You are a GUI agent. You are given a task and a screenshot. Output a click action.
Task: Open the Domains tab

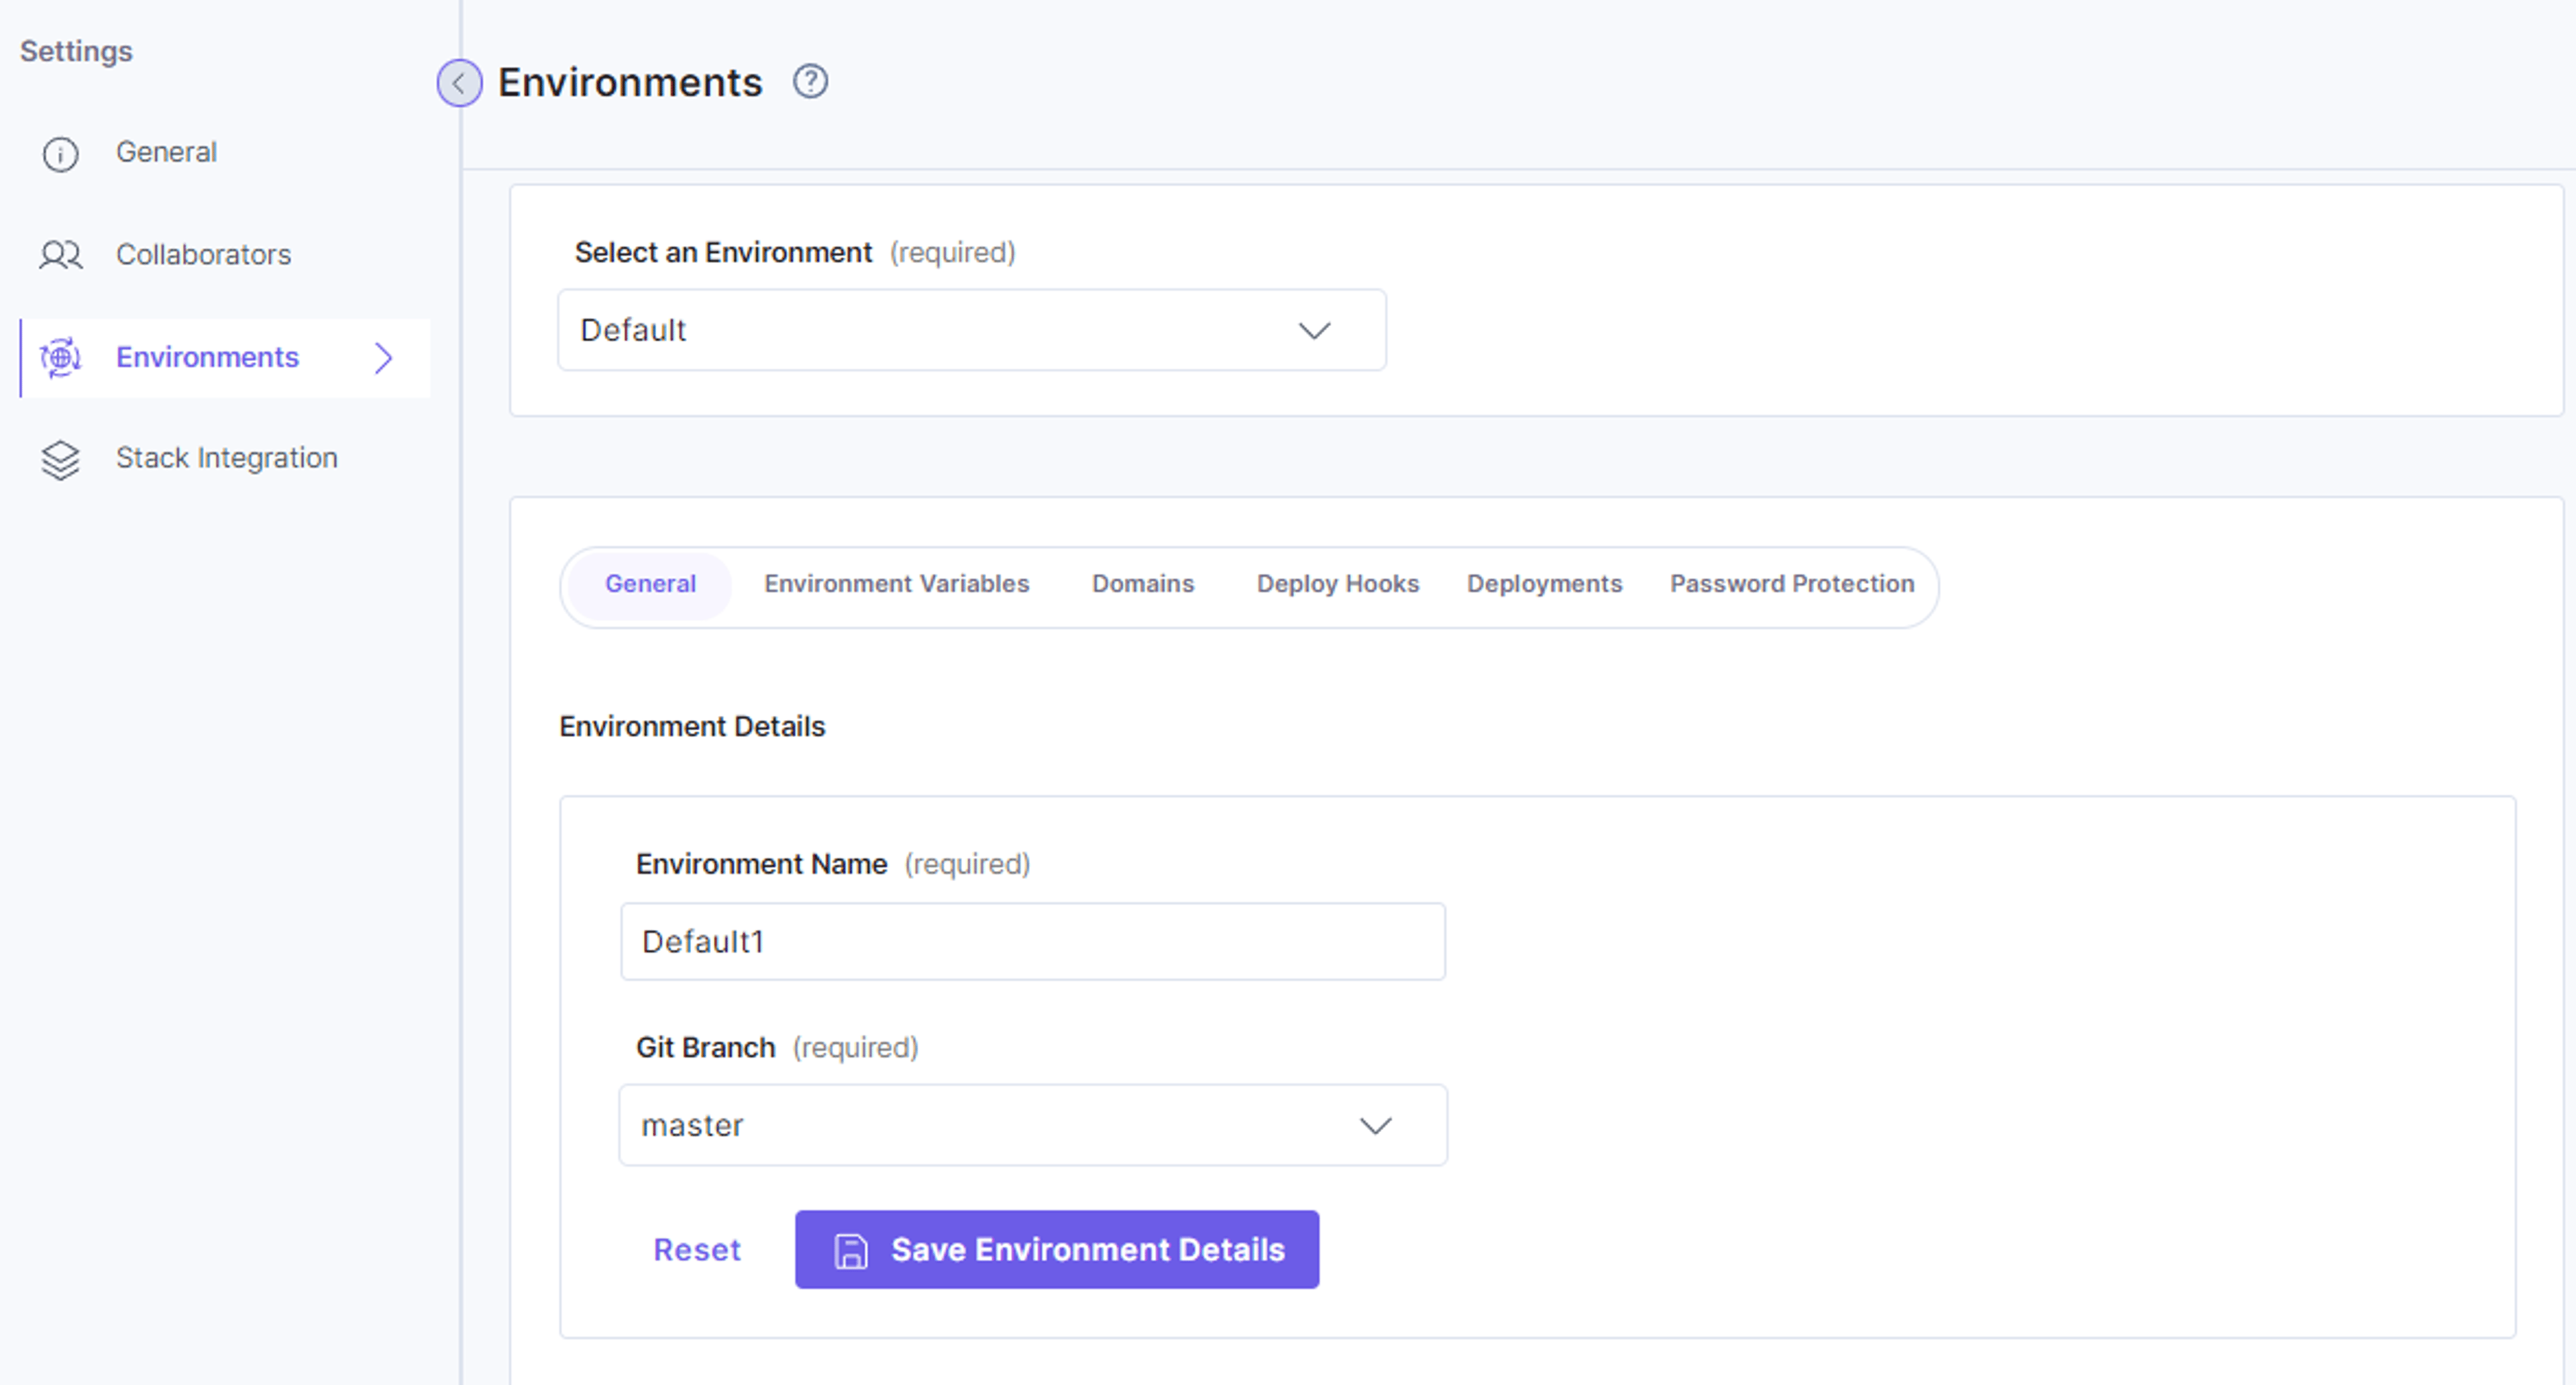pyautogui.click(x=1143, y=584)
